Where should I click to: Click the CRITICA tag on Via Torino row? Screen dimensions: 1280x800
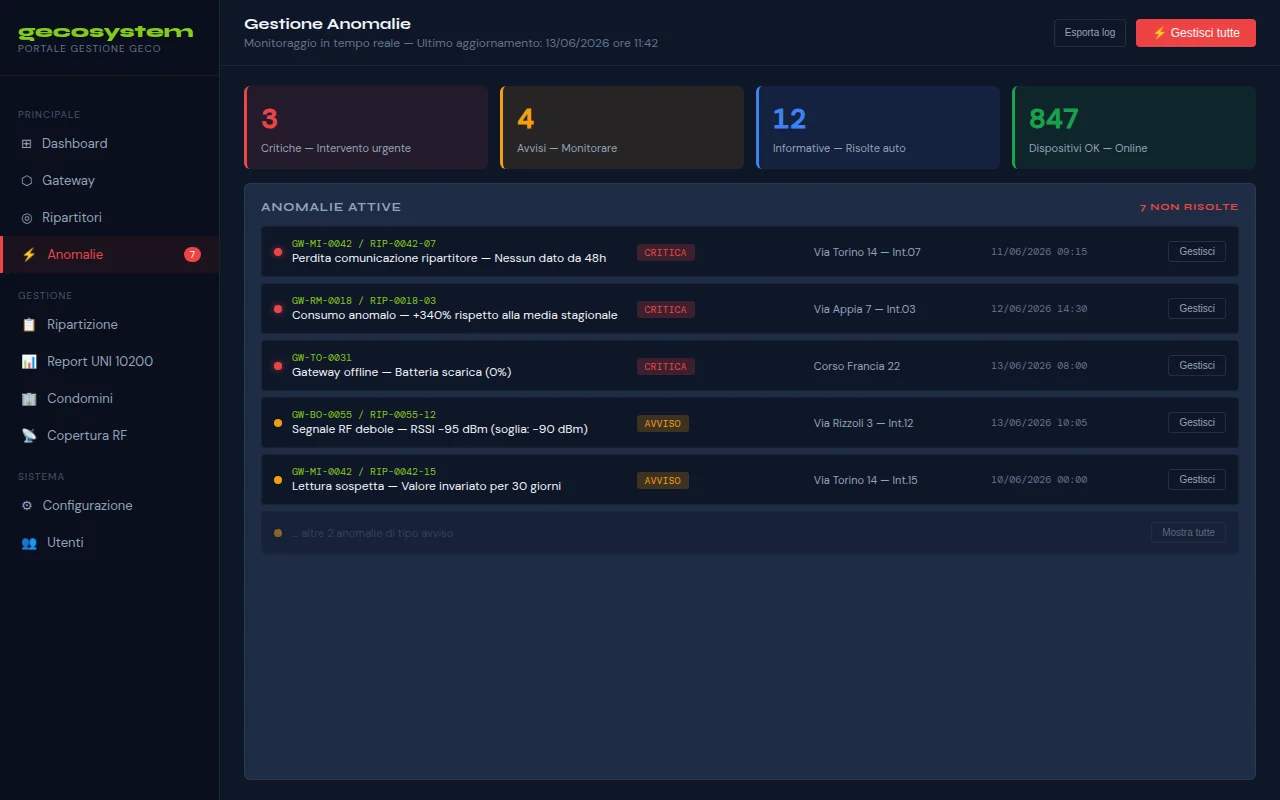coord(666,253)
